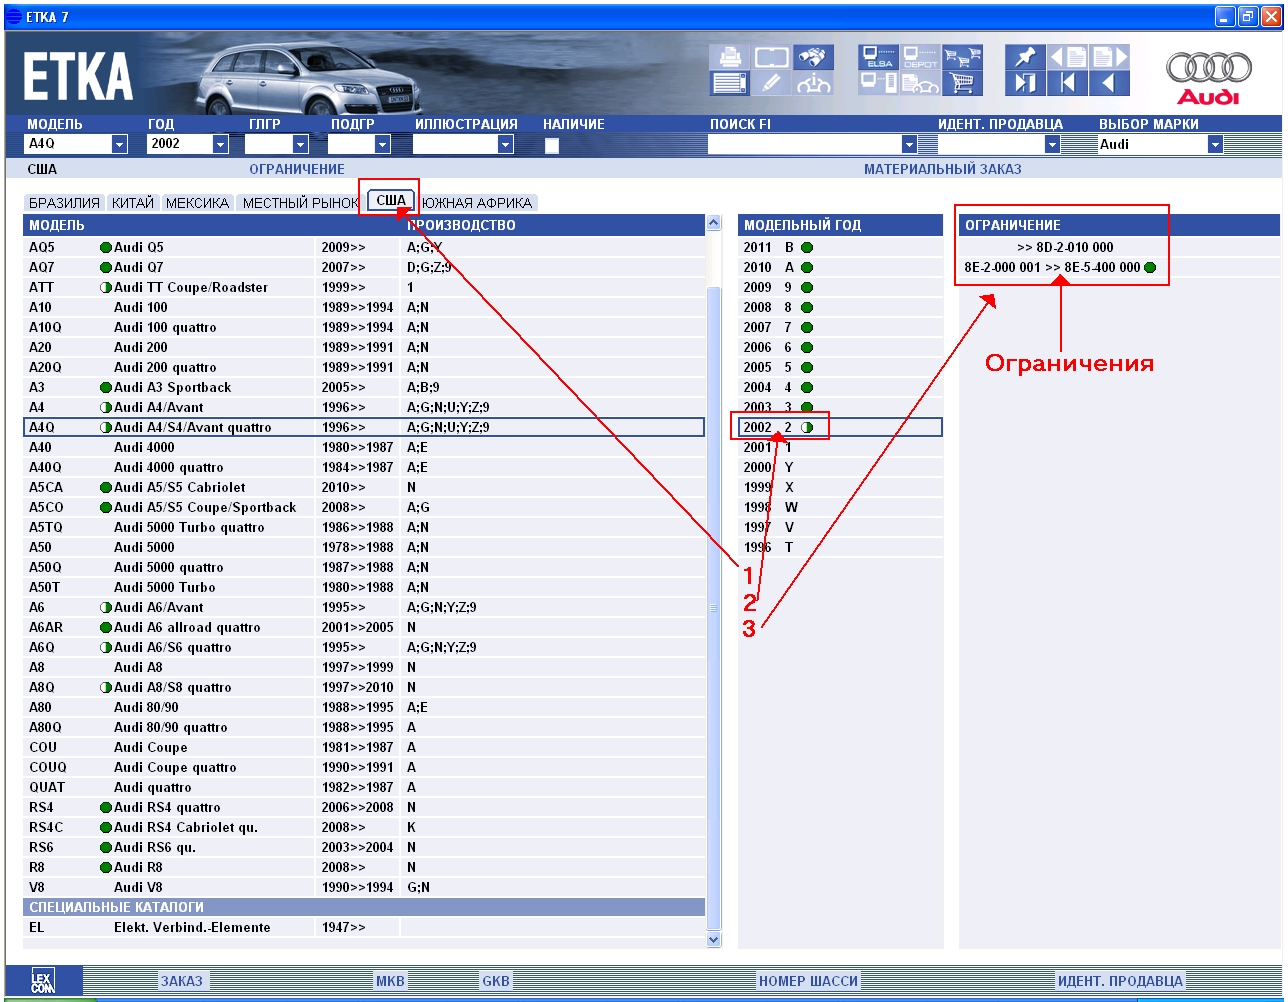This screenshot has height=1002, width=1288.
Task: Select model year 2011 B
Action: coord(840,247)
